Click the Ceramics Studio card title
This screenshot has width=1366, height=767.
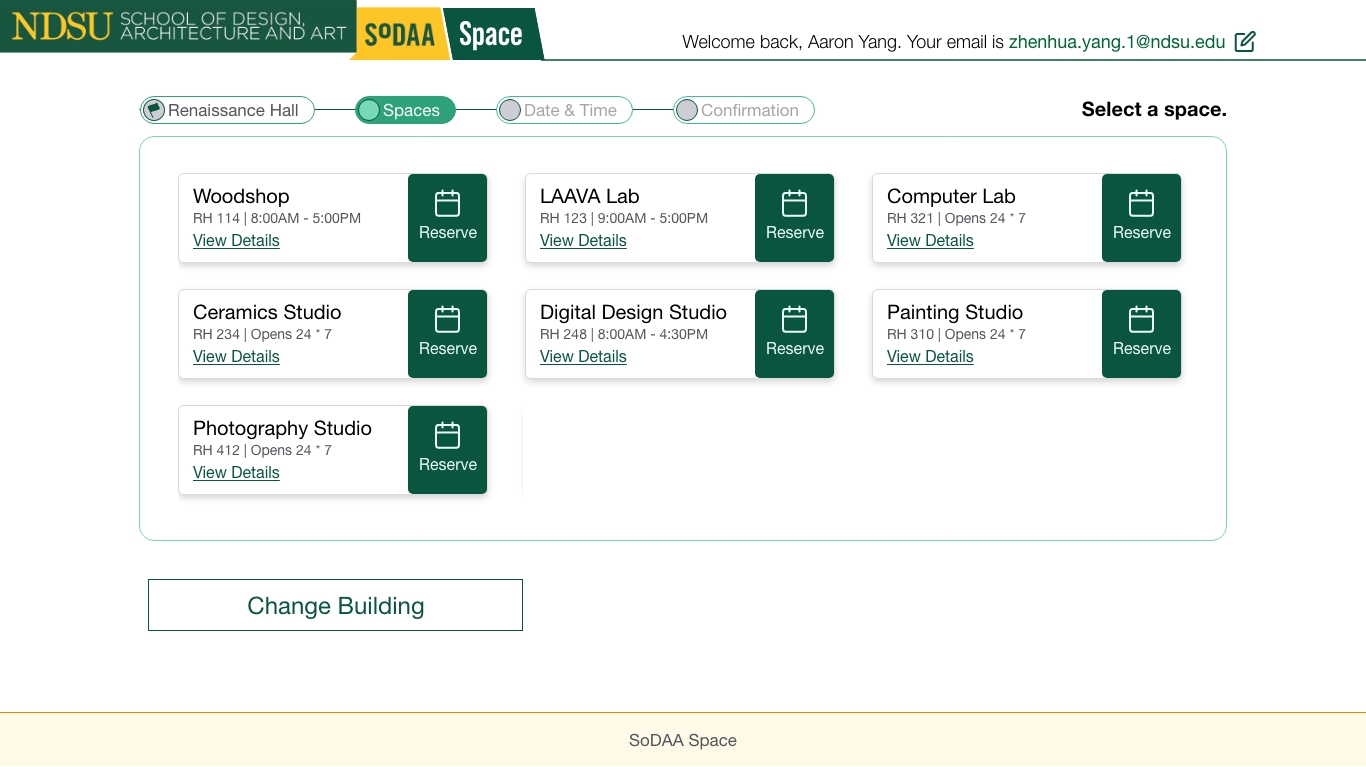pos(267,312)
